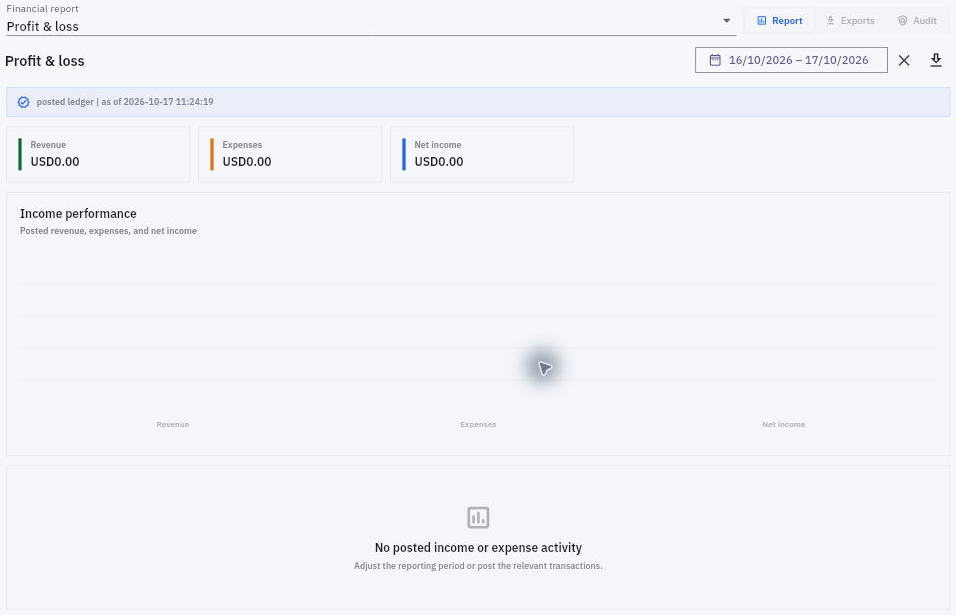Open the Audit tab
Screen dimensions: 956x615
[x=917, y=21]
